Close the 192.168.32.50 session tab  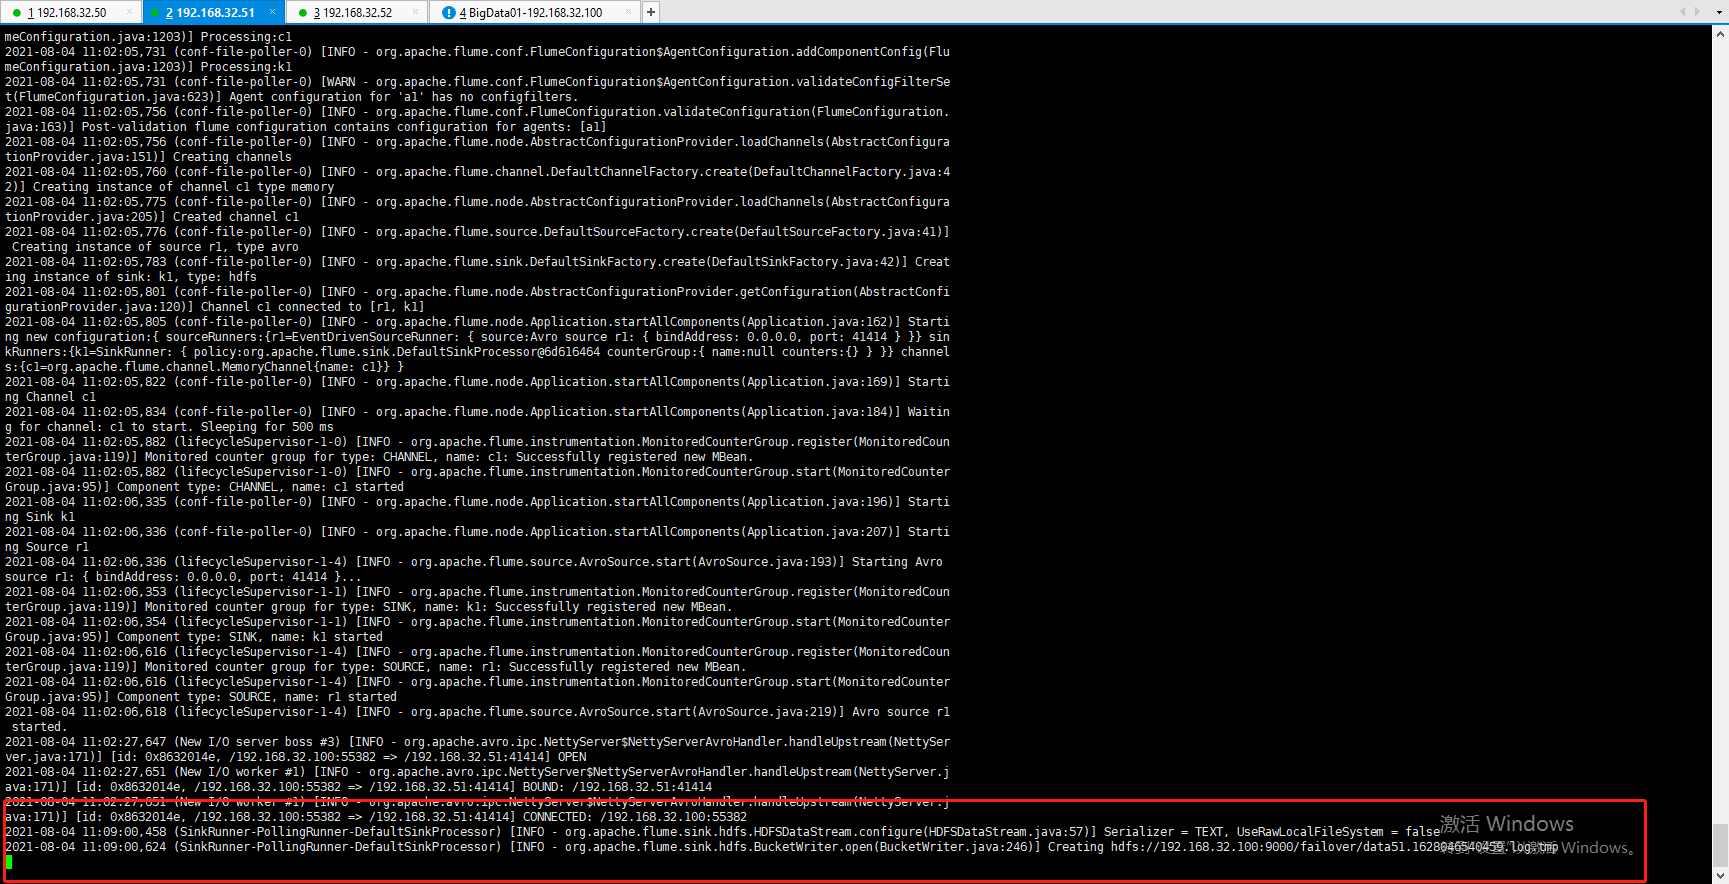pyautogui.click(x=130, y=12)
